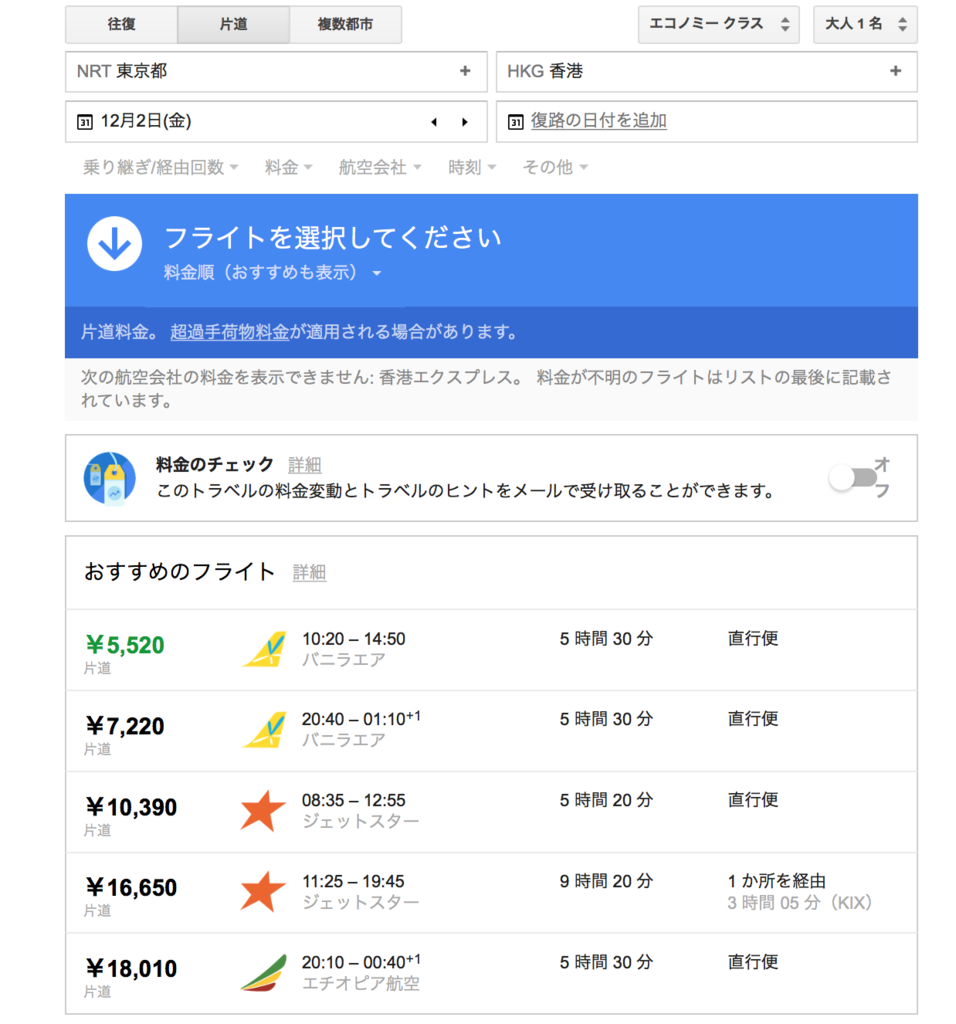
Task: Click the calendar icon beside 12月2日(金)
Action: click(x=85, y=122)
